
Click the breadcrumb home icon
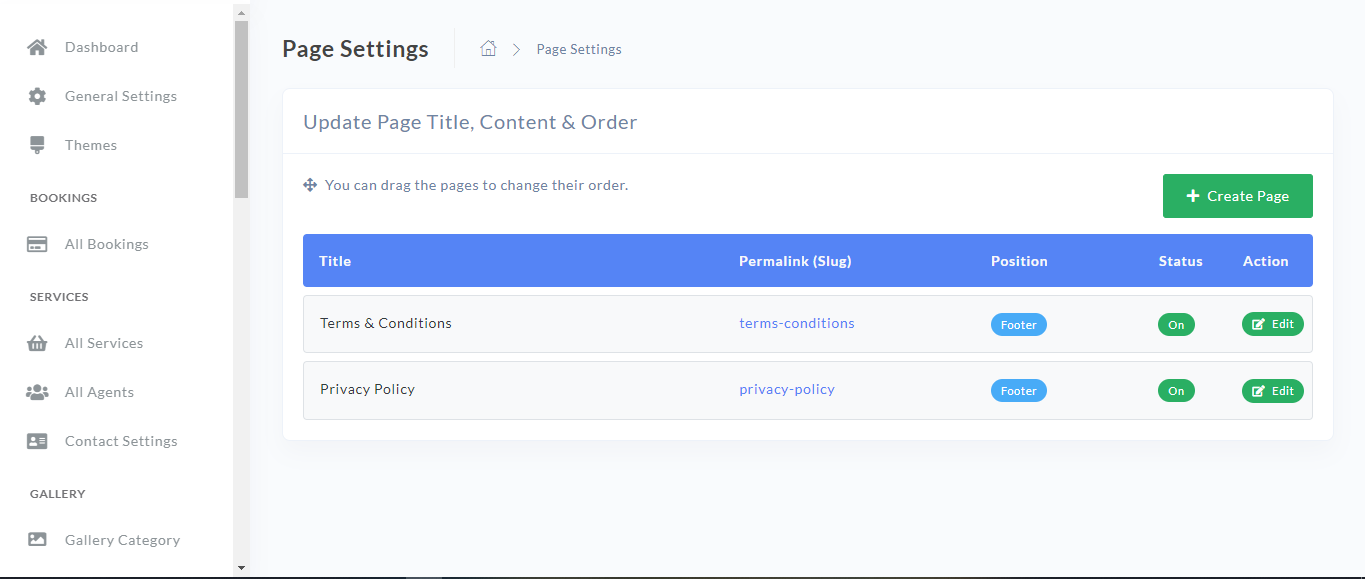(x=488, y=47)
